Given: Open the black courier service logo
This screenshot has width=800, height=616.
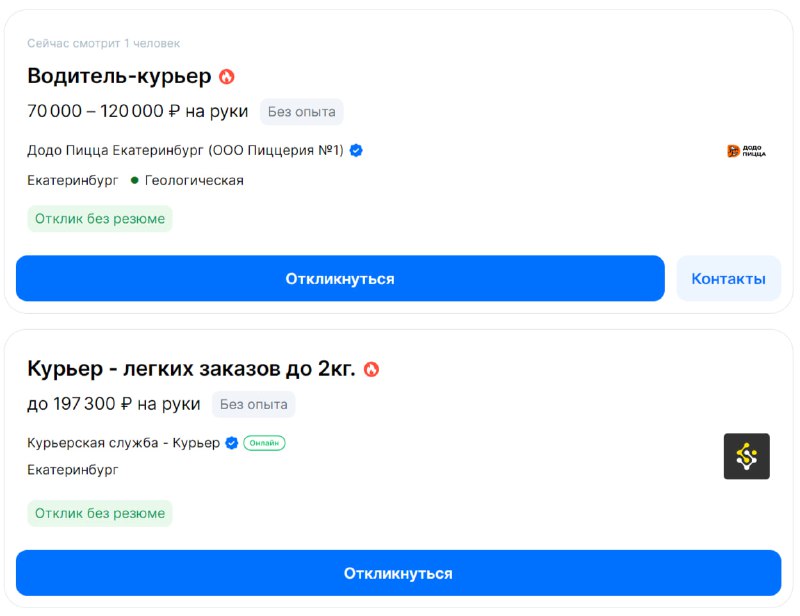Looking at the screenshot, I should (x=746, y=456).
